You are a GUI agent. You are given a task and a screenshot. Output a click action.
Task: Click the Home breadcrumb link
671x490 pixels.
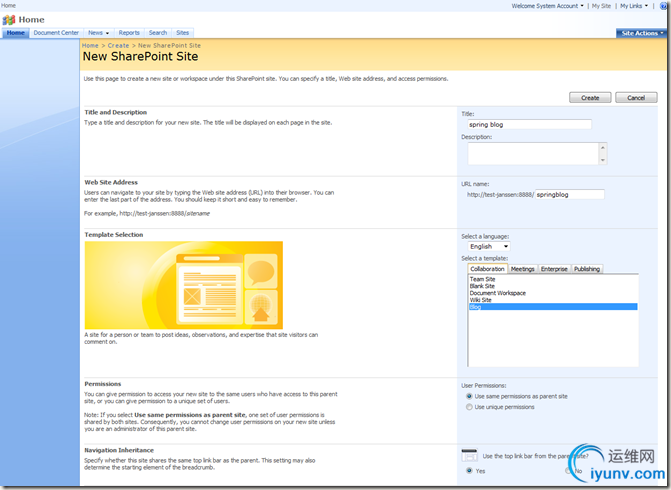click(x=90, y=45)
